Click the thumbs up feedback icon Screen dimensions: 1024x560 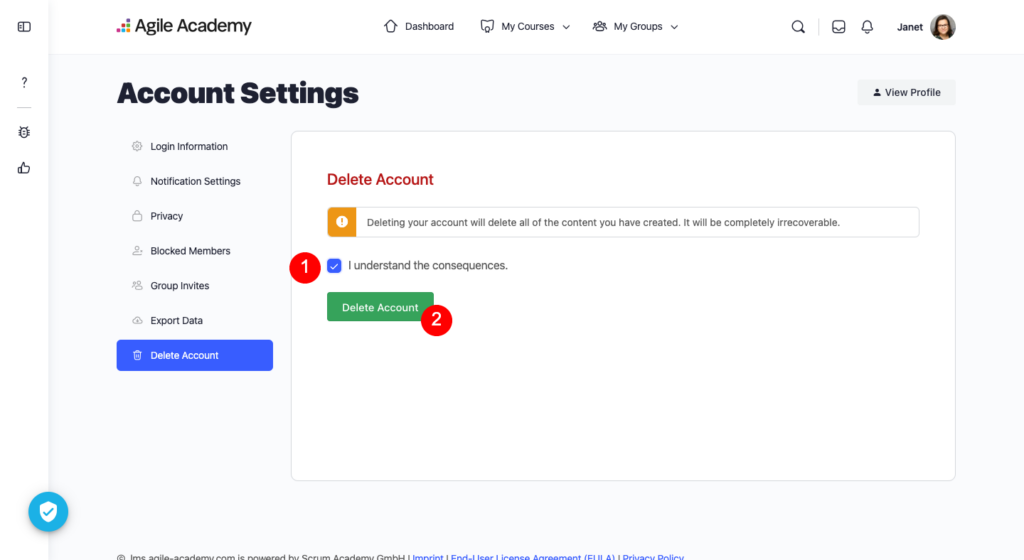click(24, 168)
